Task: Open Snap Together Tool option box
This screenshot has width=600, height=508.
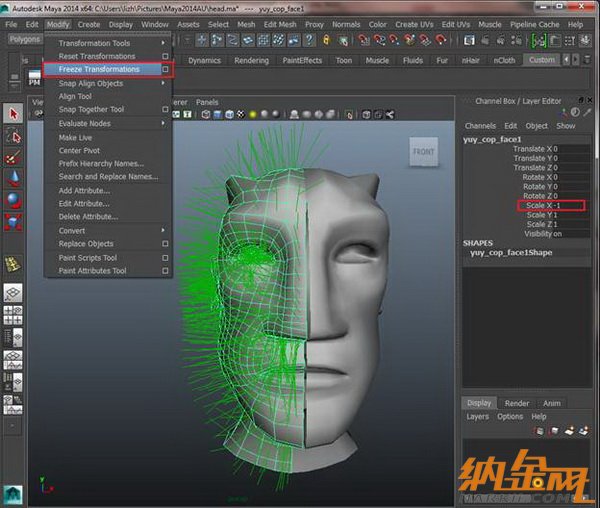Action: pyautogui.click(x=165, y=109)
